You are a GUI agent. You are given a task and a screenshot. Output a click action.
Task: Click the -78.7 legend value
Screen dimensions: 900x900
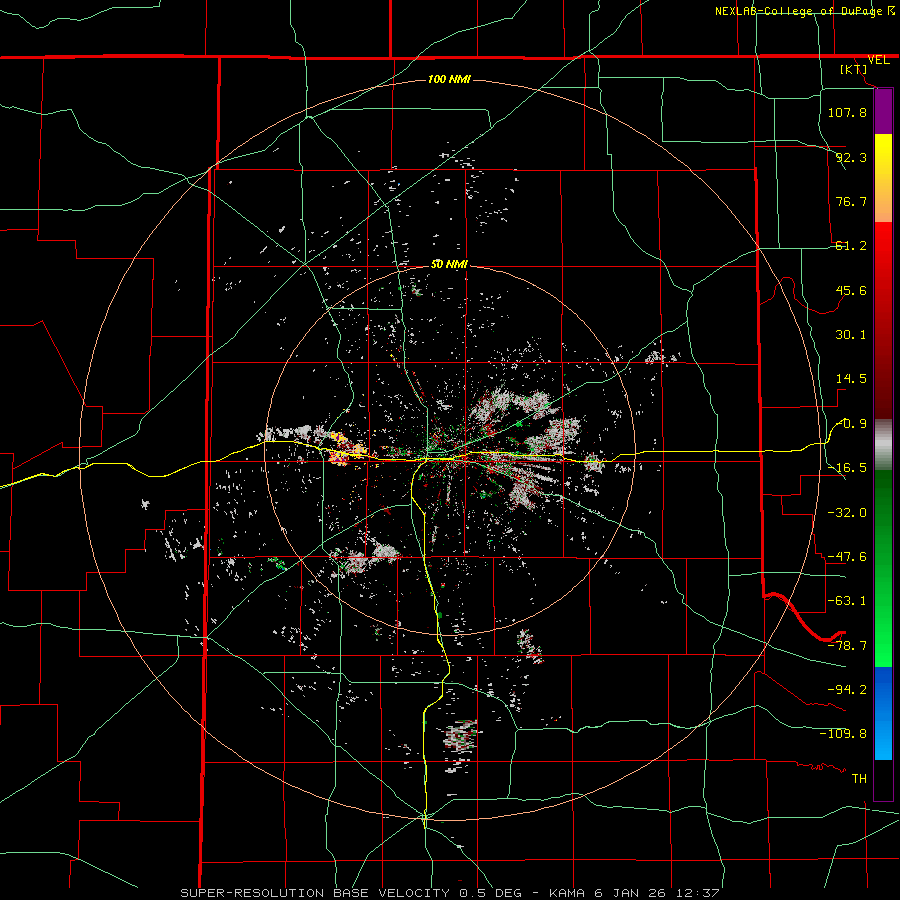tap(847, 646)
